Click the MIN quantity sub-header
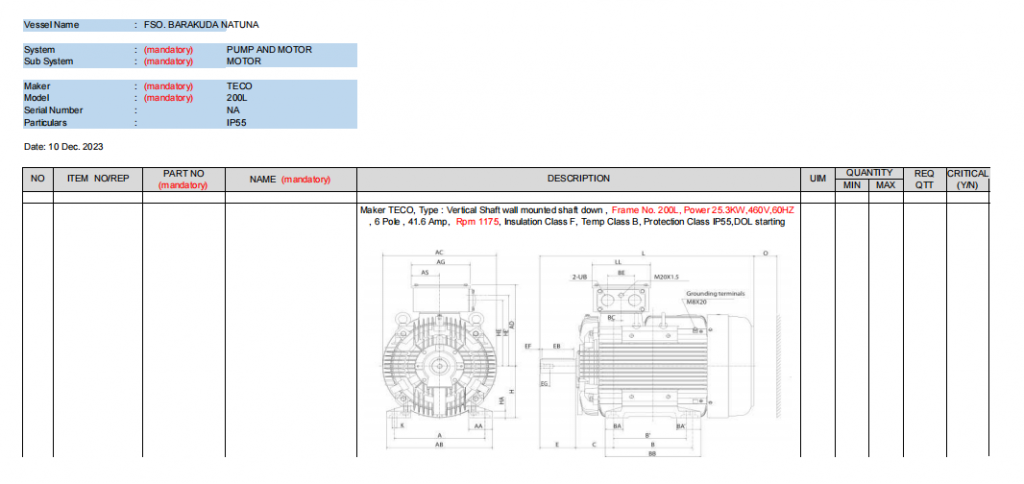Viewport: 1024px width, 484px height. click(x=851, y=185)
